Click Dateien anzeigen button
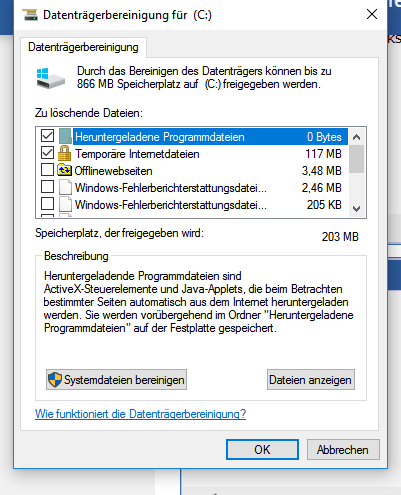The width and height of the screenshot is (401, 495). point(311,380)
